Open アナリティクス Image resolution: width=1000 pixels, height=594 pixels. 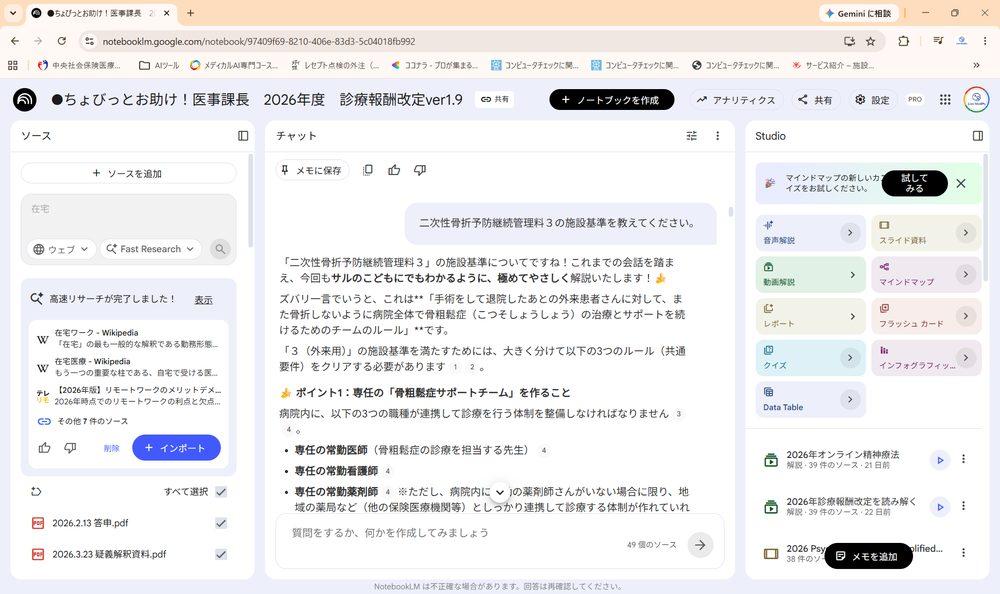pos(736,100)
